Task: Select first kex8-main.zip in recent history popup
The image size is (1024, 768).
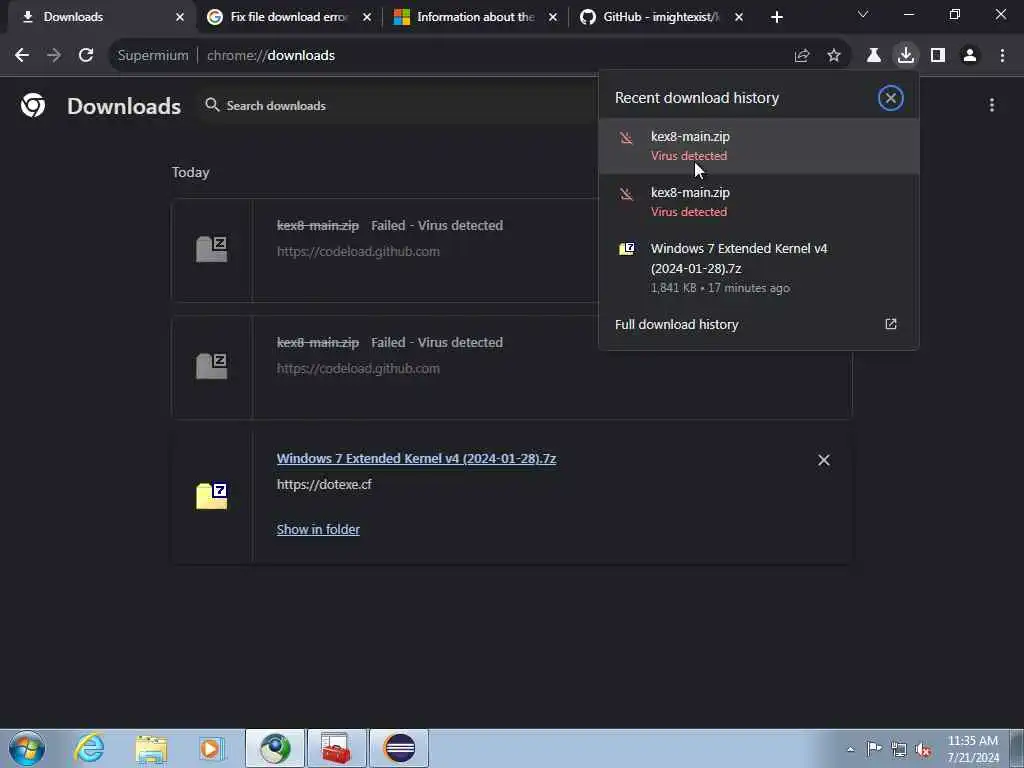Action: (x=758, y=146)
